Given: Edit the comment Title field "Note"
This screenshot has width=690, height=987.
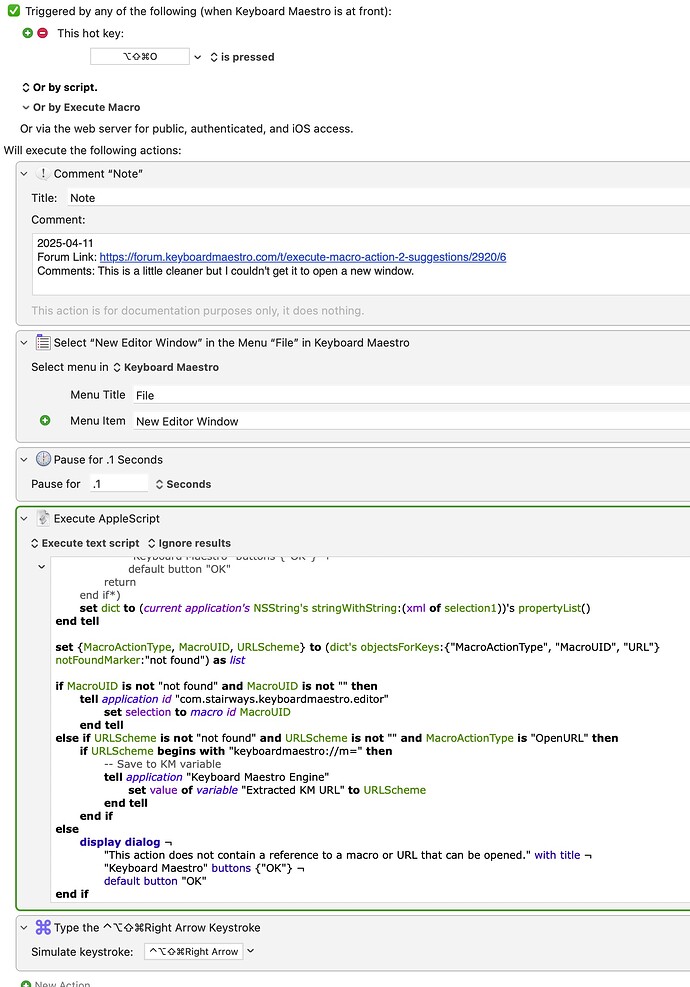Looking at the screenshot, I should (x=378, y=198).
